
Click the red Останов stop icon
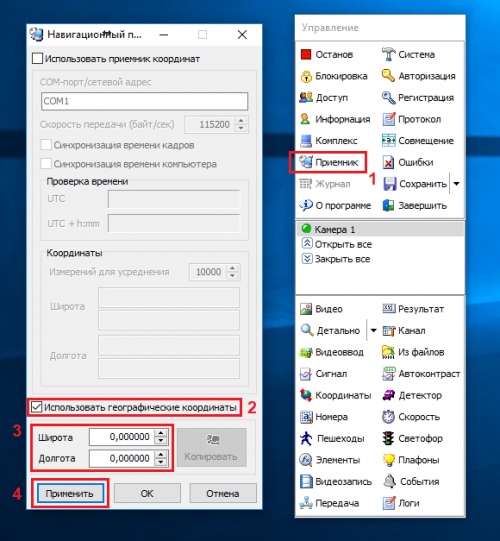pos(306,55)
